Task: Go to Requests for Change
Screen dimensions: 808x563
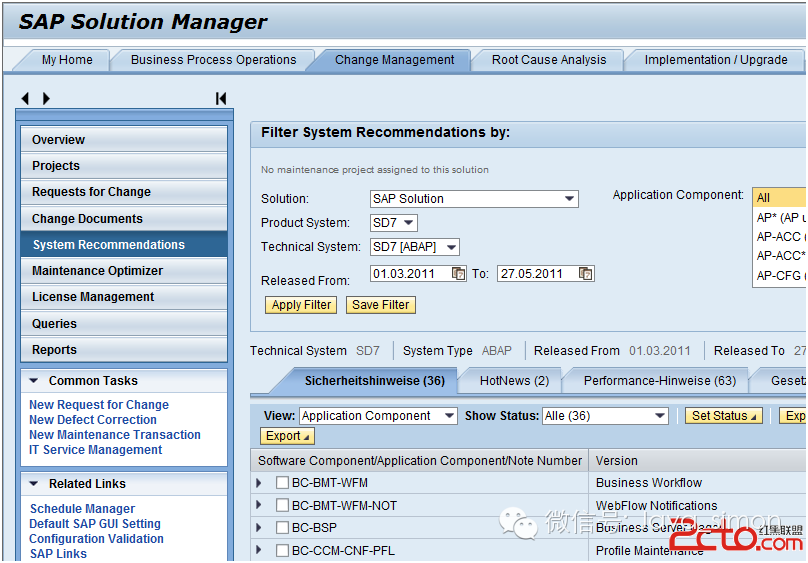Action: [124, 192]
